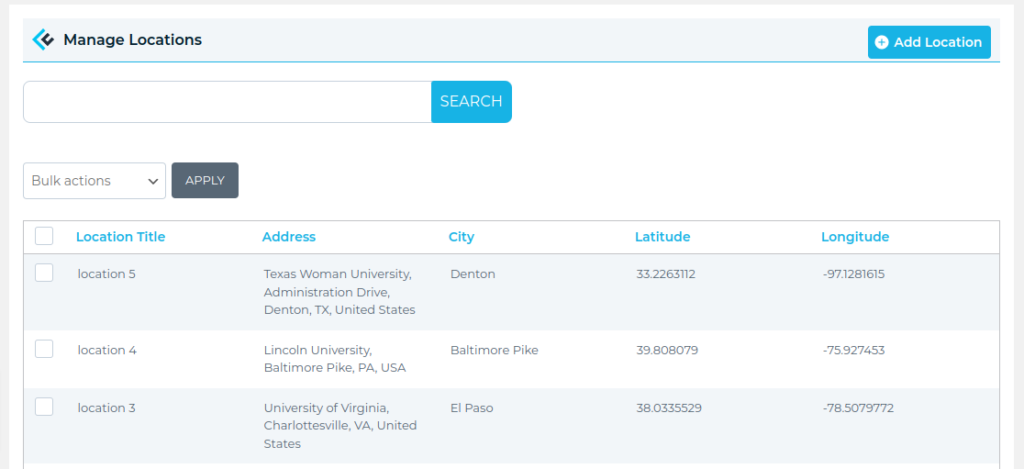Check the box for location 5
The image size is (1024, 469).
(x=44, y=273)
